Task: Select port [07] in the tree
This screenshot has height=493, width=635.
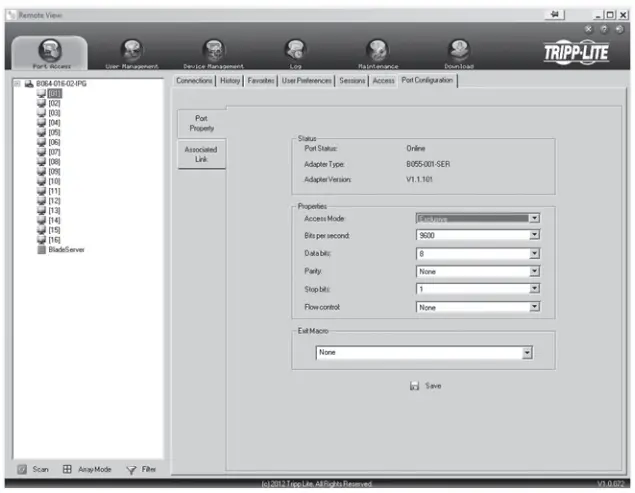Action: click(54, 152)
